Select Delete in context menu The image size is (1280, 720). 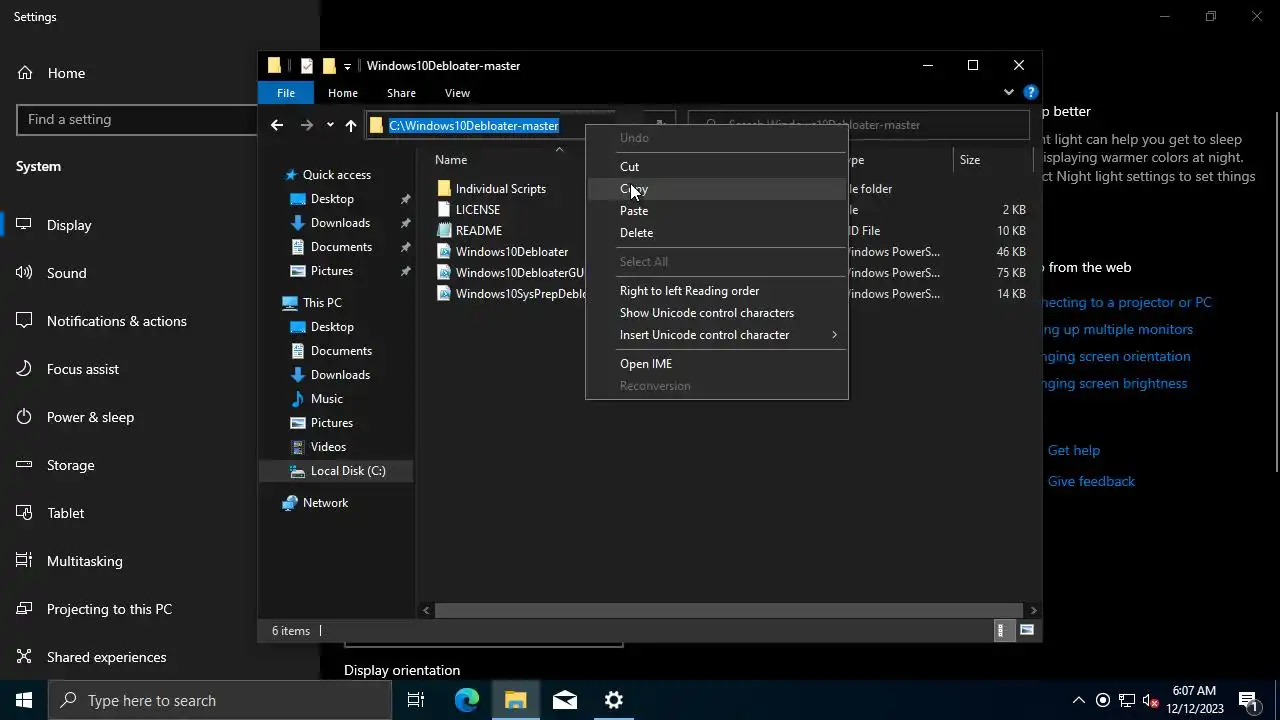[716, 233]
